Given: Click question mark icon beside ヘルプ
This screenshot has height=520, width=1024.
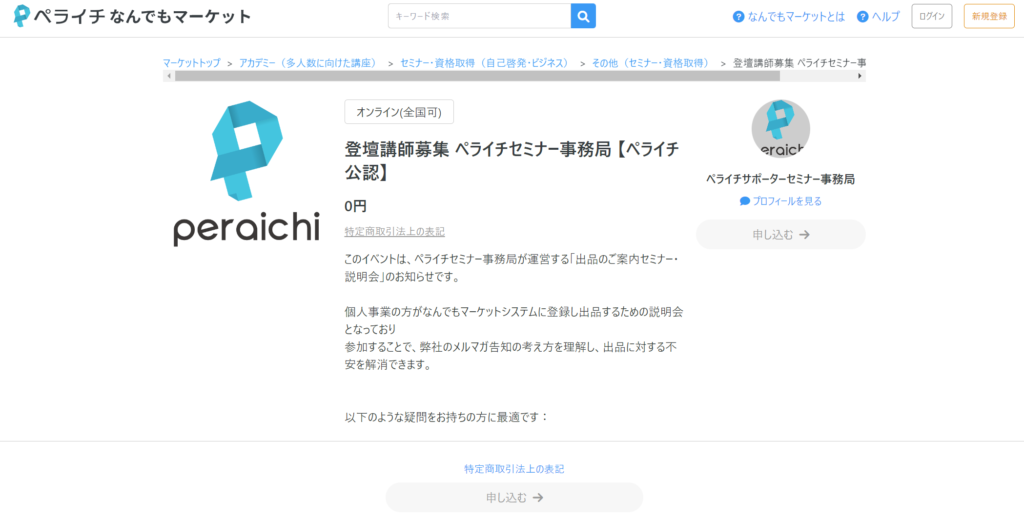Looking at the screenshot, I should [x=863, y=17].
